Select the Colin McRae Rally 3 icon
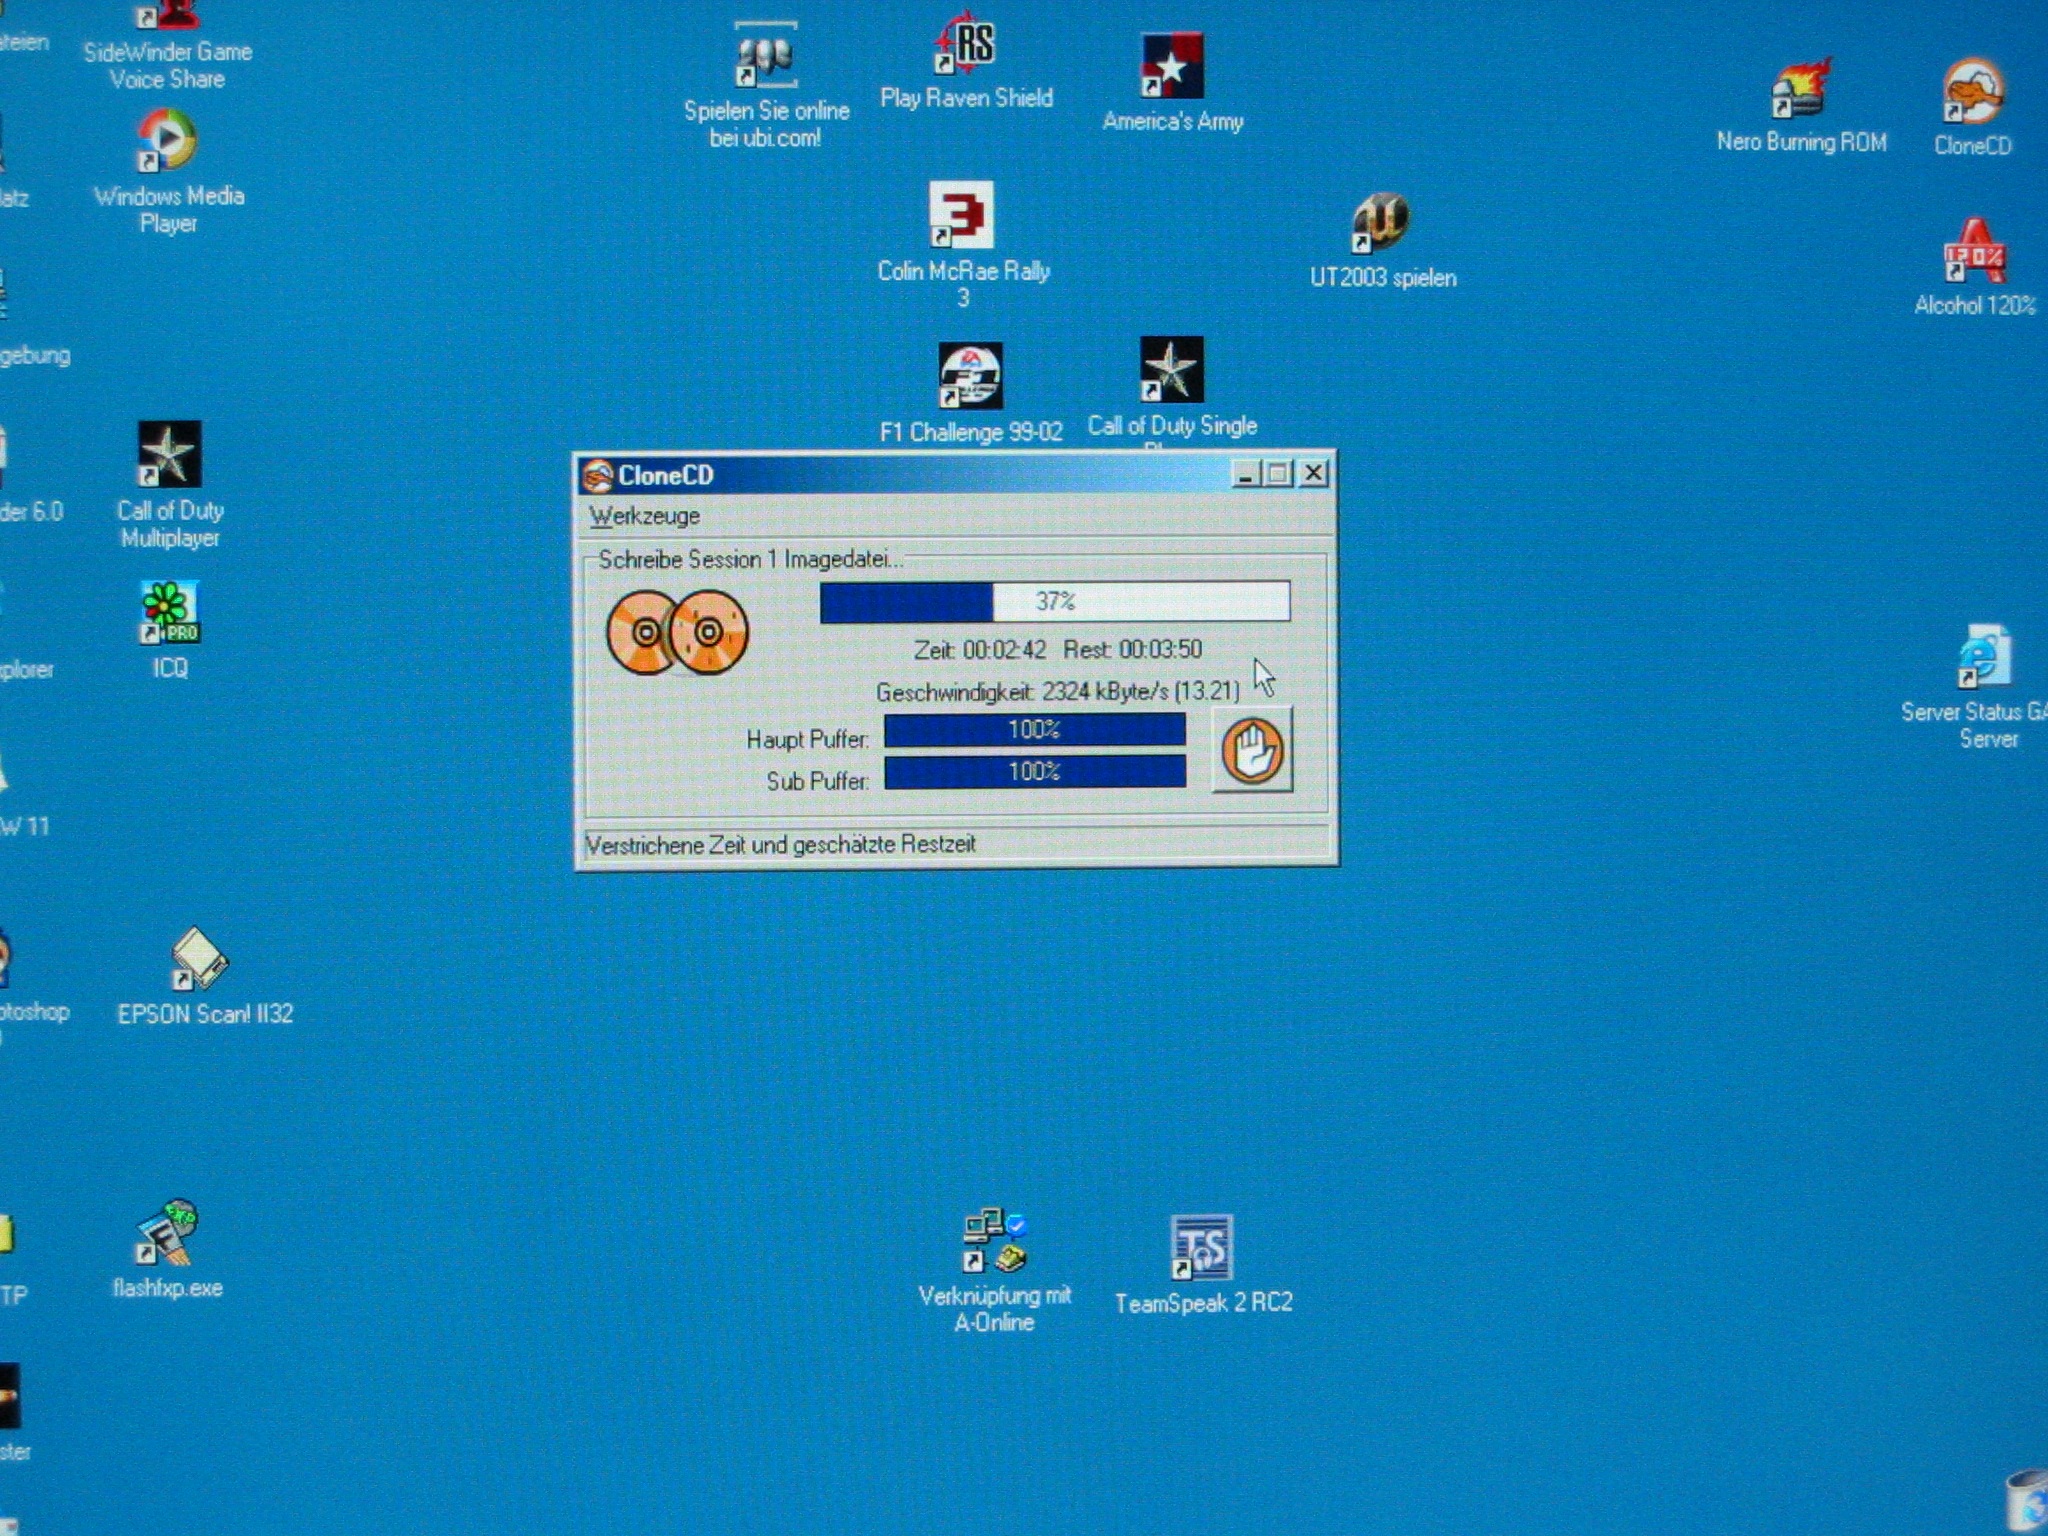Image resolution: width=2048 pixels, height=1536 pixels. pyautogui.click(x=961, y=215)
